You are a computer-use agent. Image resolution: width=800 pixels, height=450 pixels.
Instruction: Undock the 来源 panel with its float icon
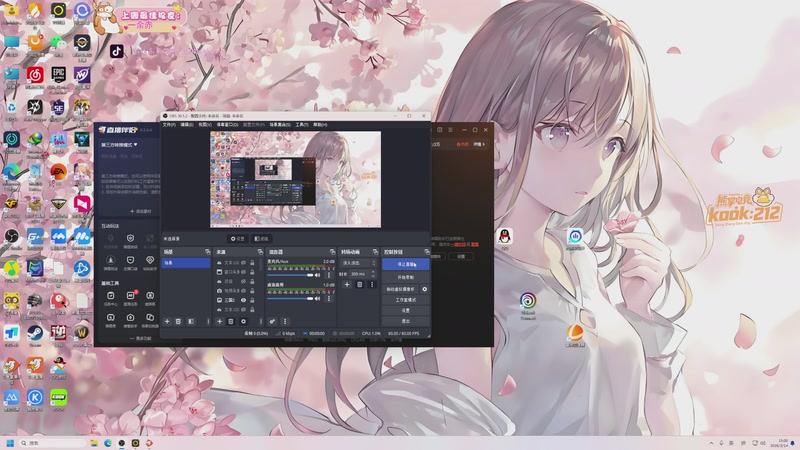point(260,252)
